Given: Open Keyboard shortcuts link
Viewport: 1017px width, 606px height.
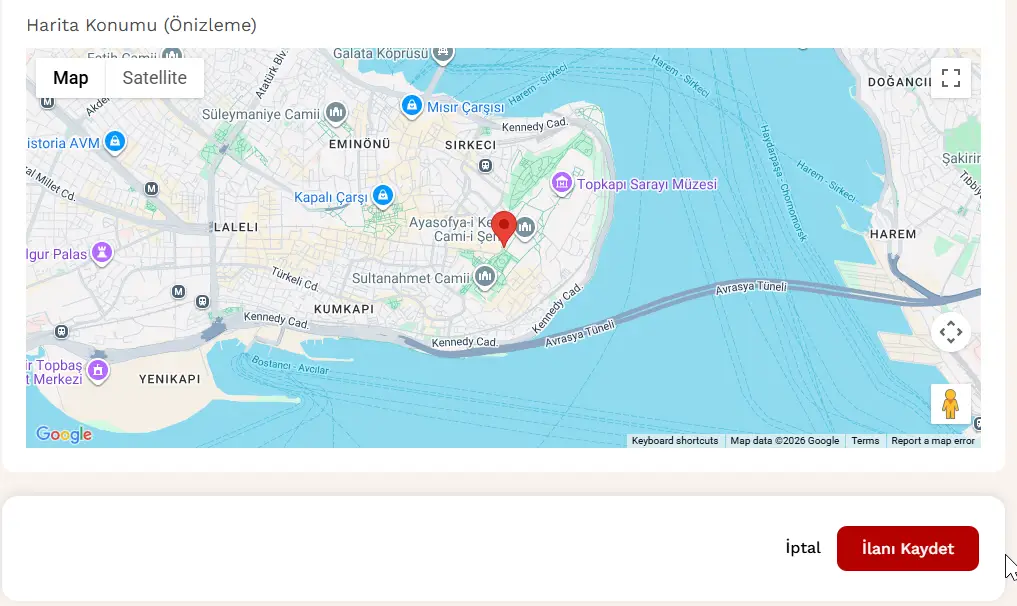Looking at the screenshot, I should [x=675, y=441].
